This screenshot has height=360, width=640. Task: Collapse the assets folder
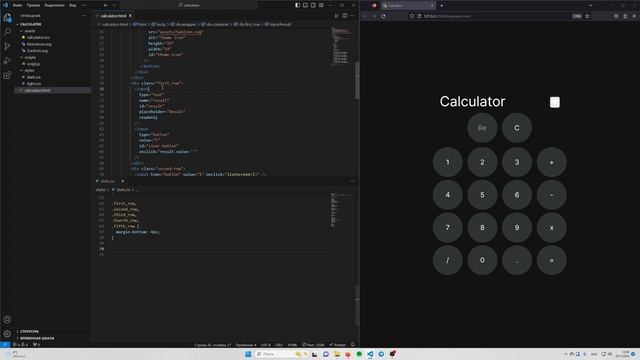click(x=29, y=31)
